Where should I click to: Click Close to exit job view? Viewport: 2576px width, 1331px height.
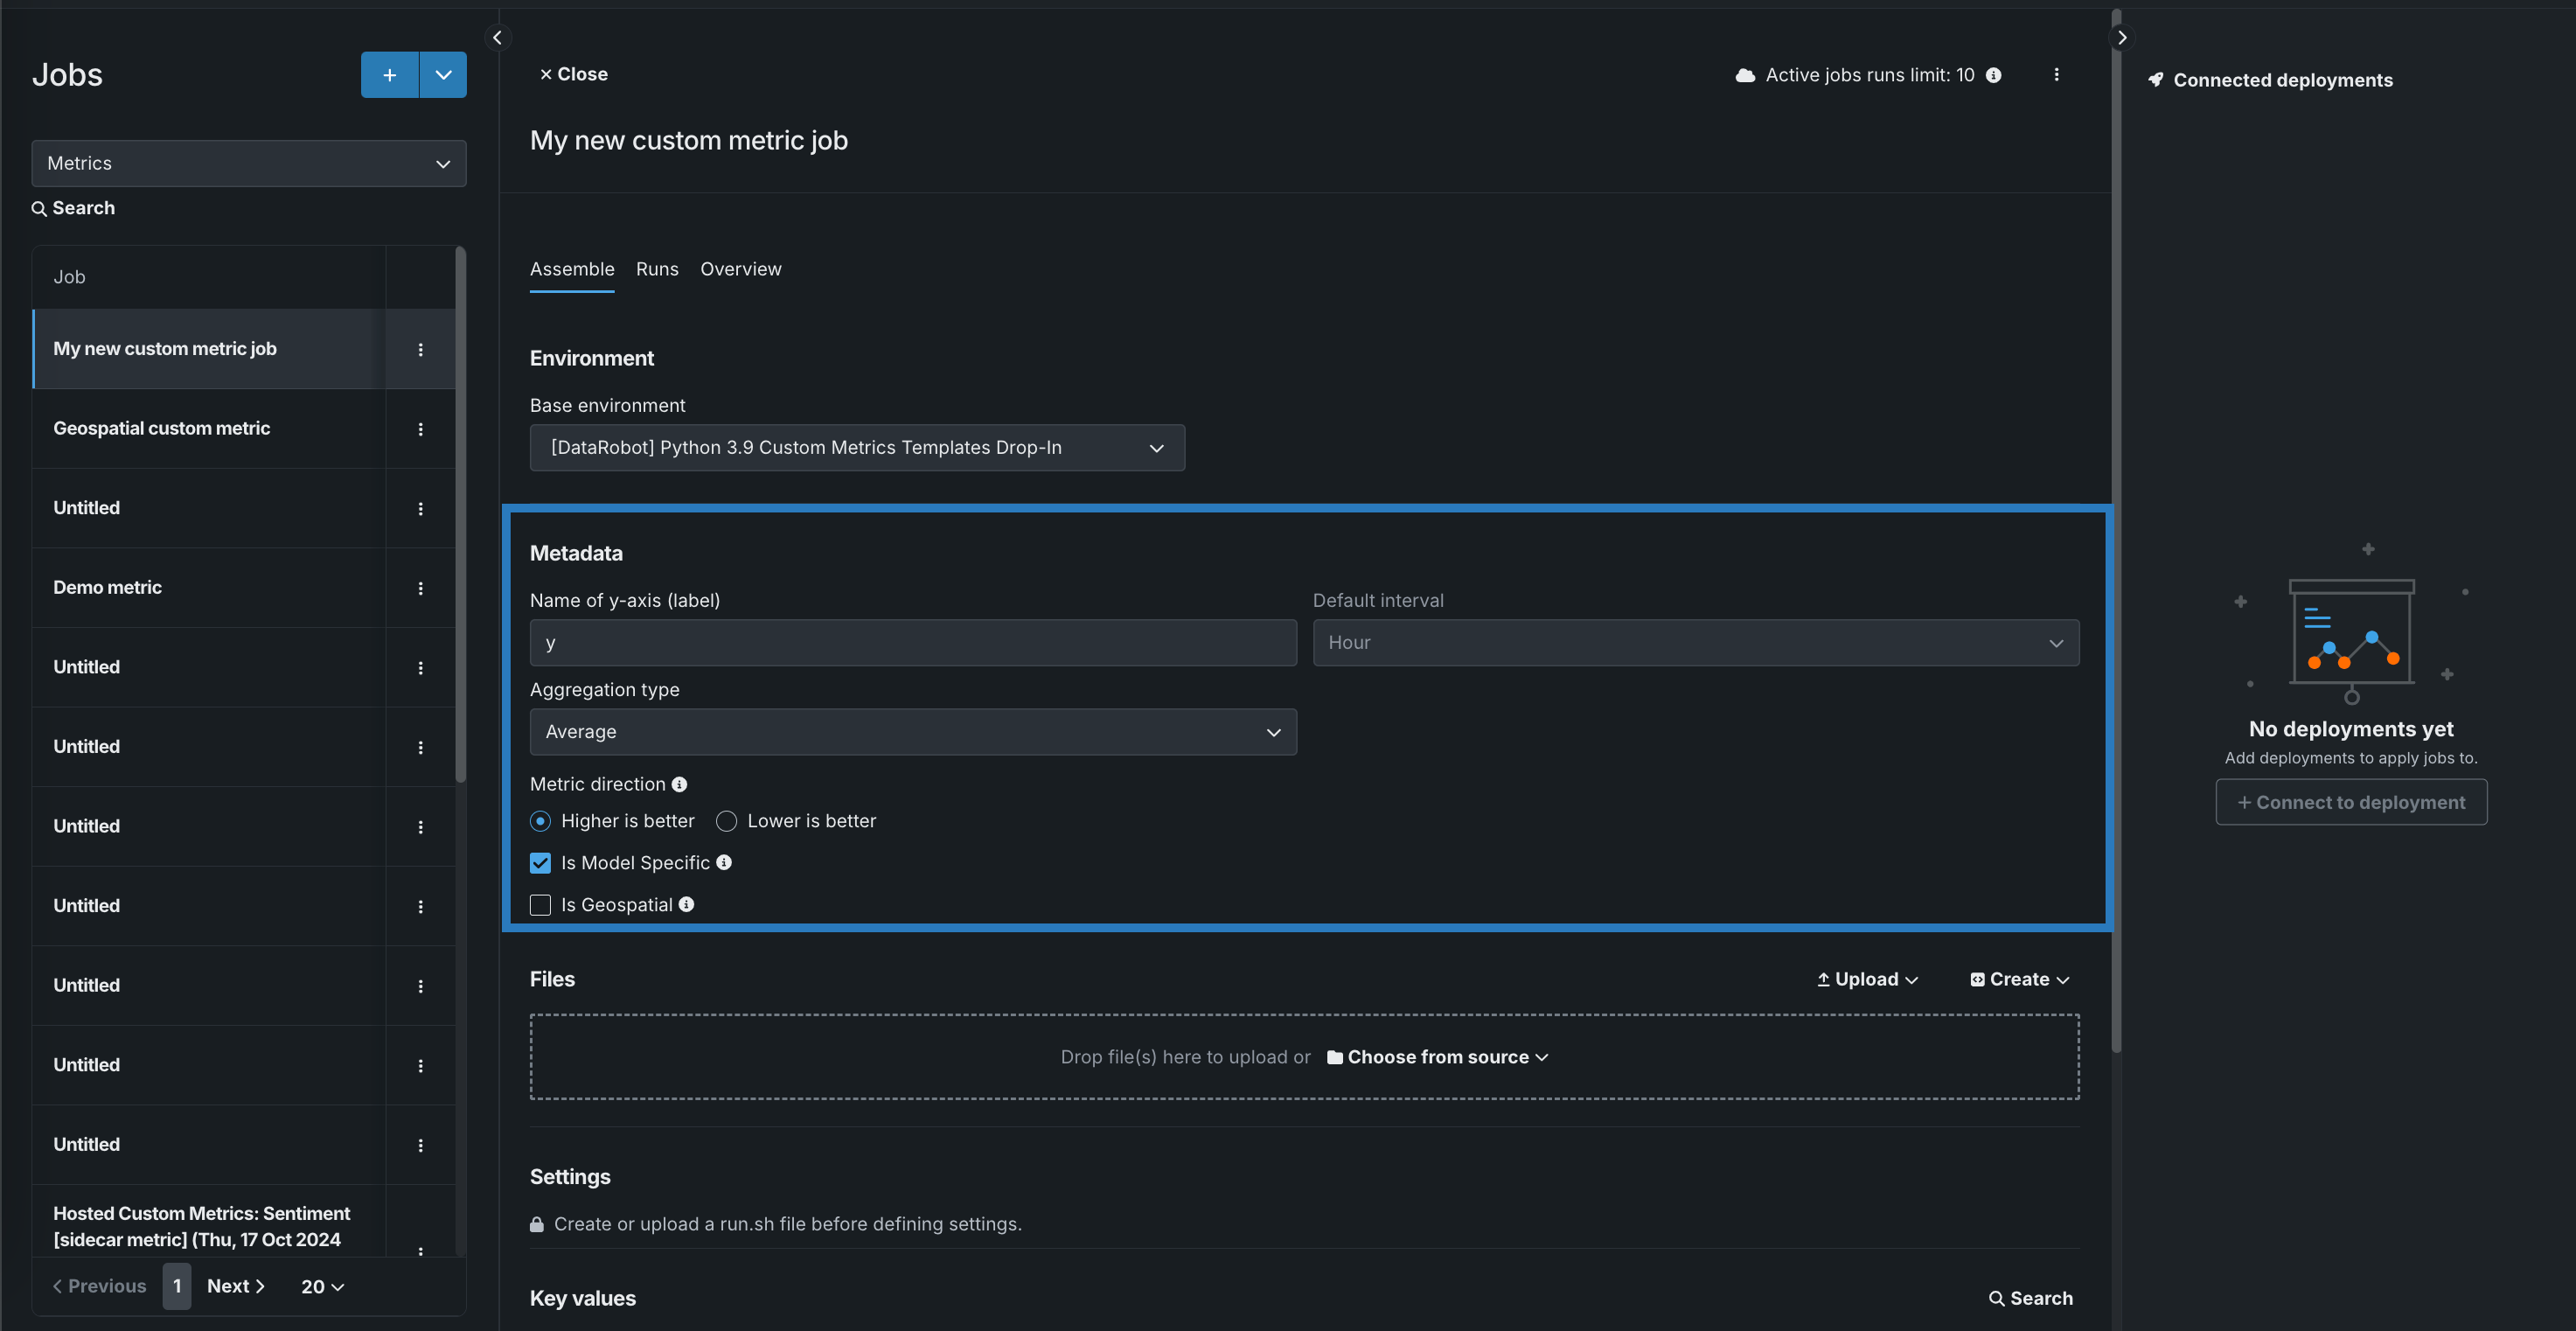573,74
